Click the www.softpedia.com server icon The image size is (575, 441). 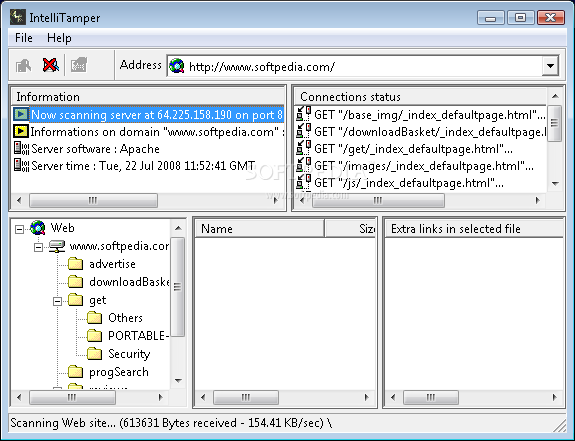coord(57,246)
